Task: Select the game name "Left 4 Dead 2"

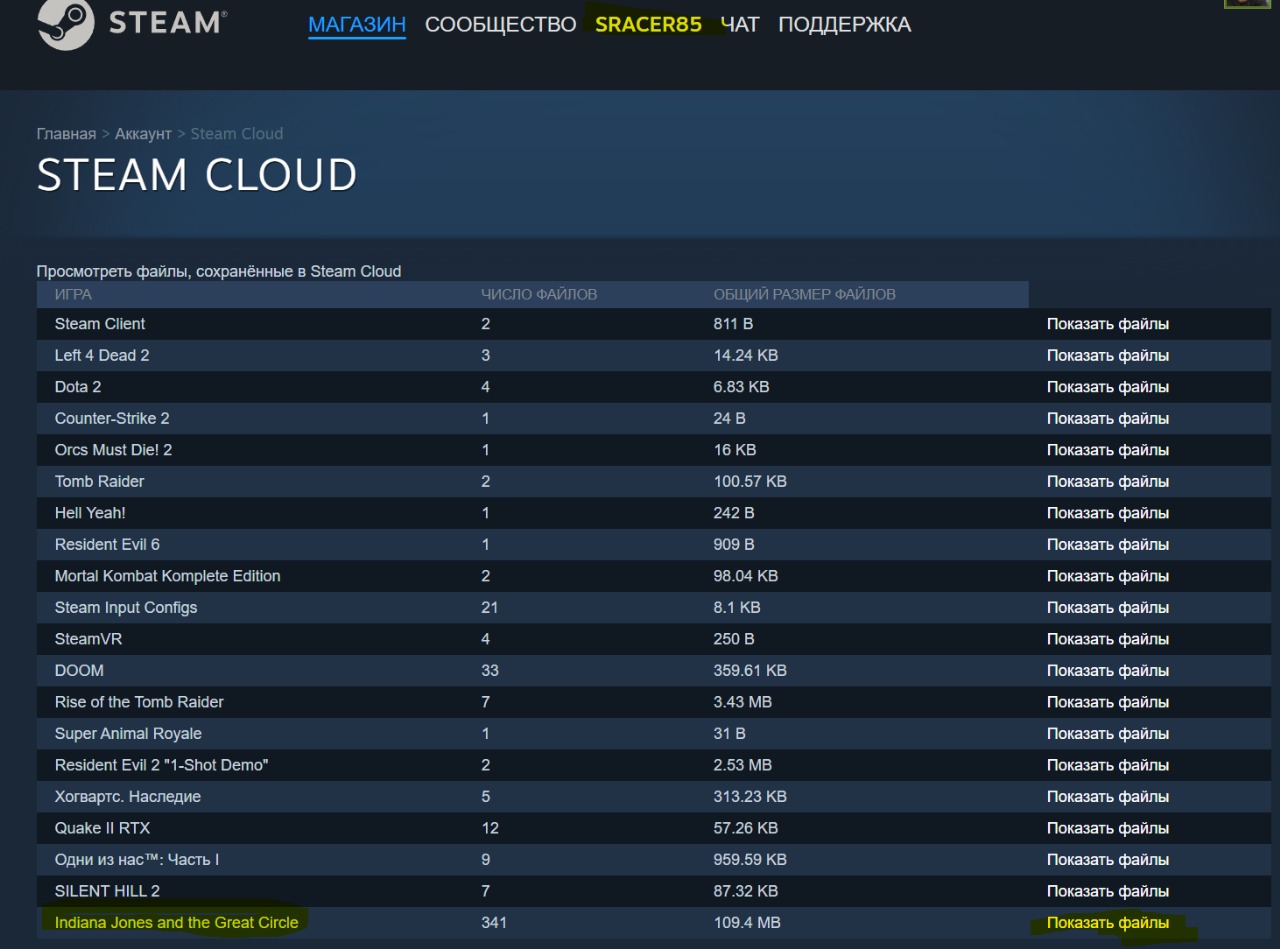Action: (x=102, y=355)
